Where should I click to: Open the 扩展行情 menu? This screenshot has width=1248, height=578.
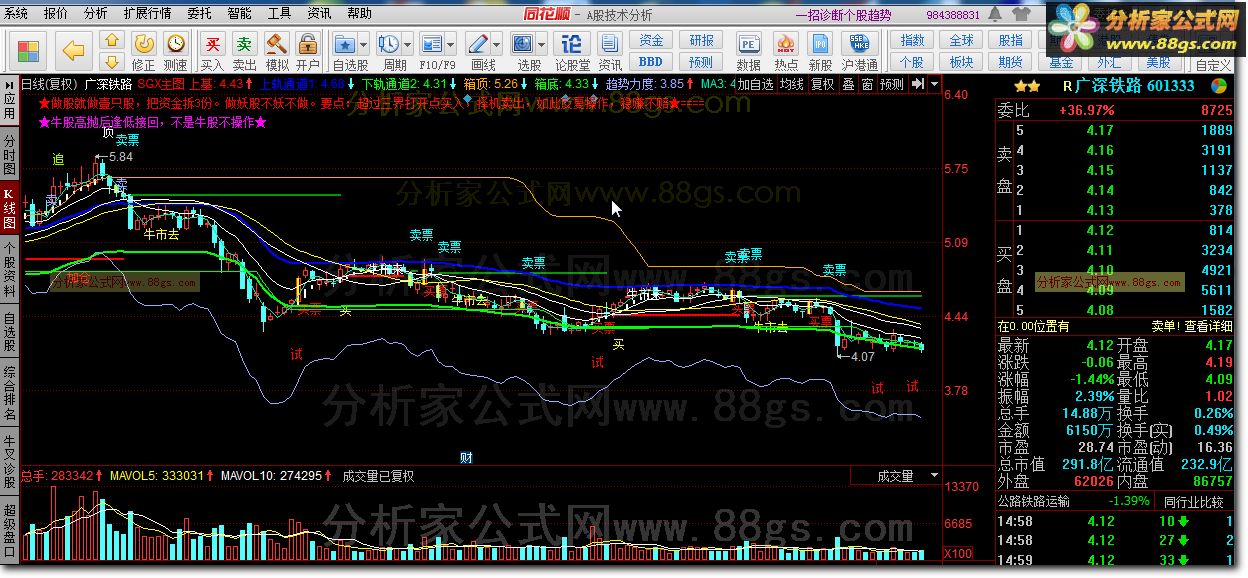click(x=147, y=14)
